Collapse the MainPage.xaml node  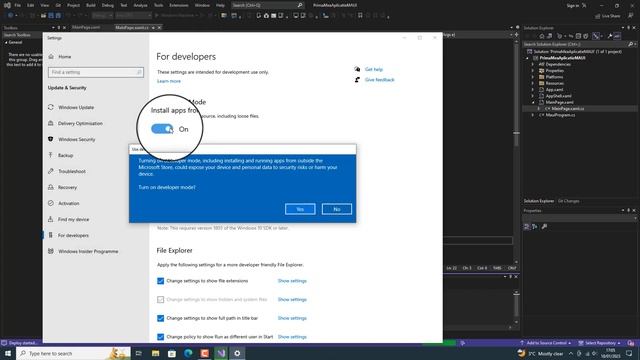pyautogui.click(x=532, y=102)
